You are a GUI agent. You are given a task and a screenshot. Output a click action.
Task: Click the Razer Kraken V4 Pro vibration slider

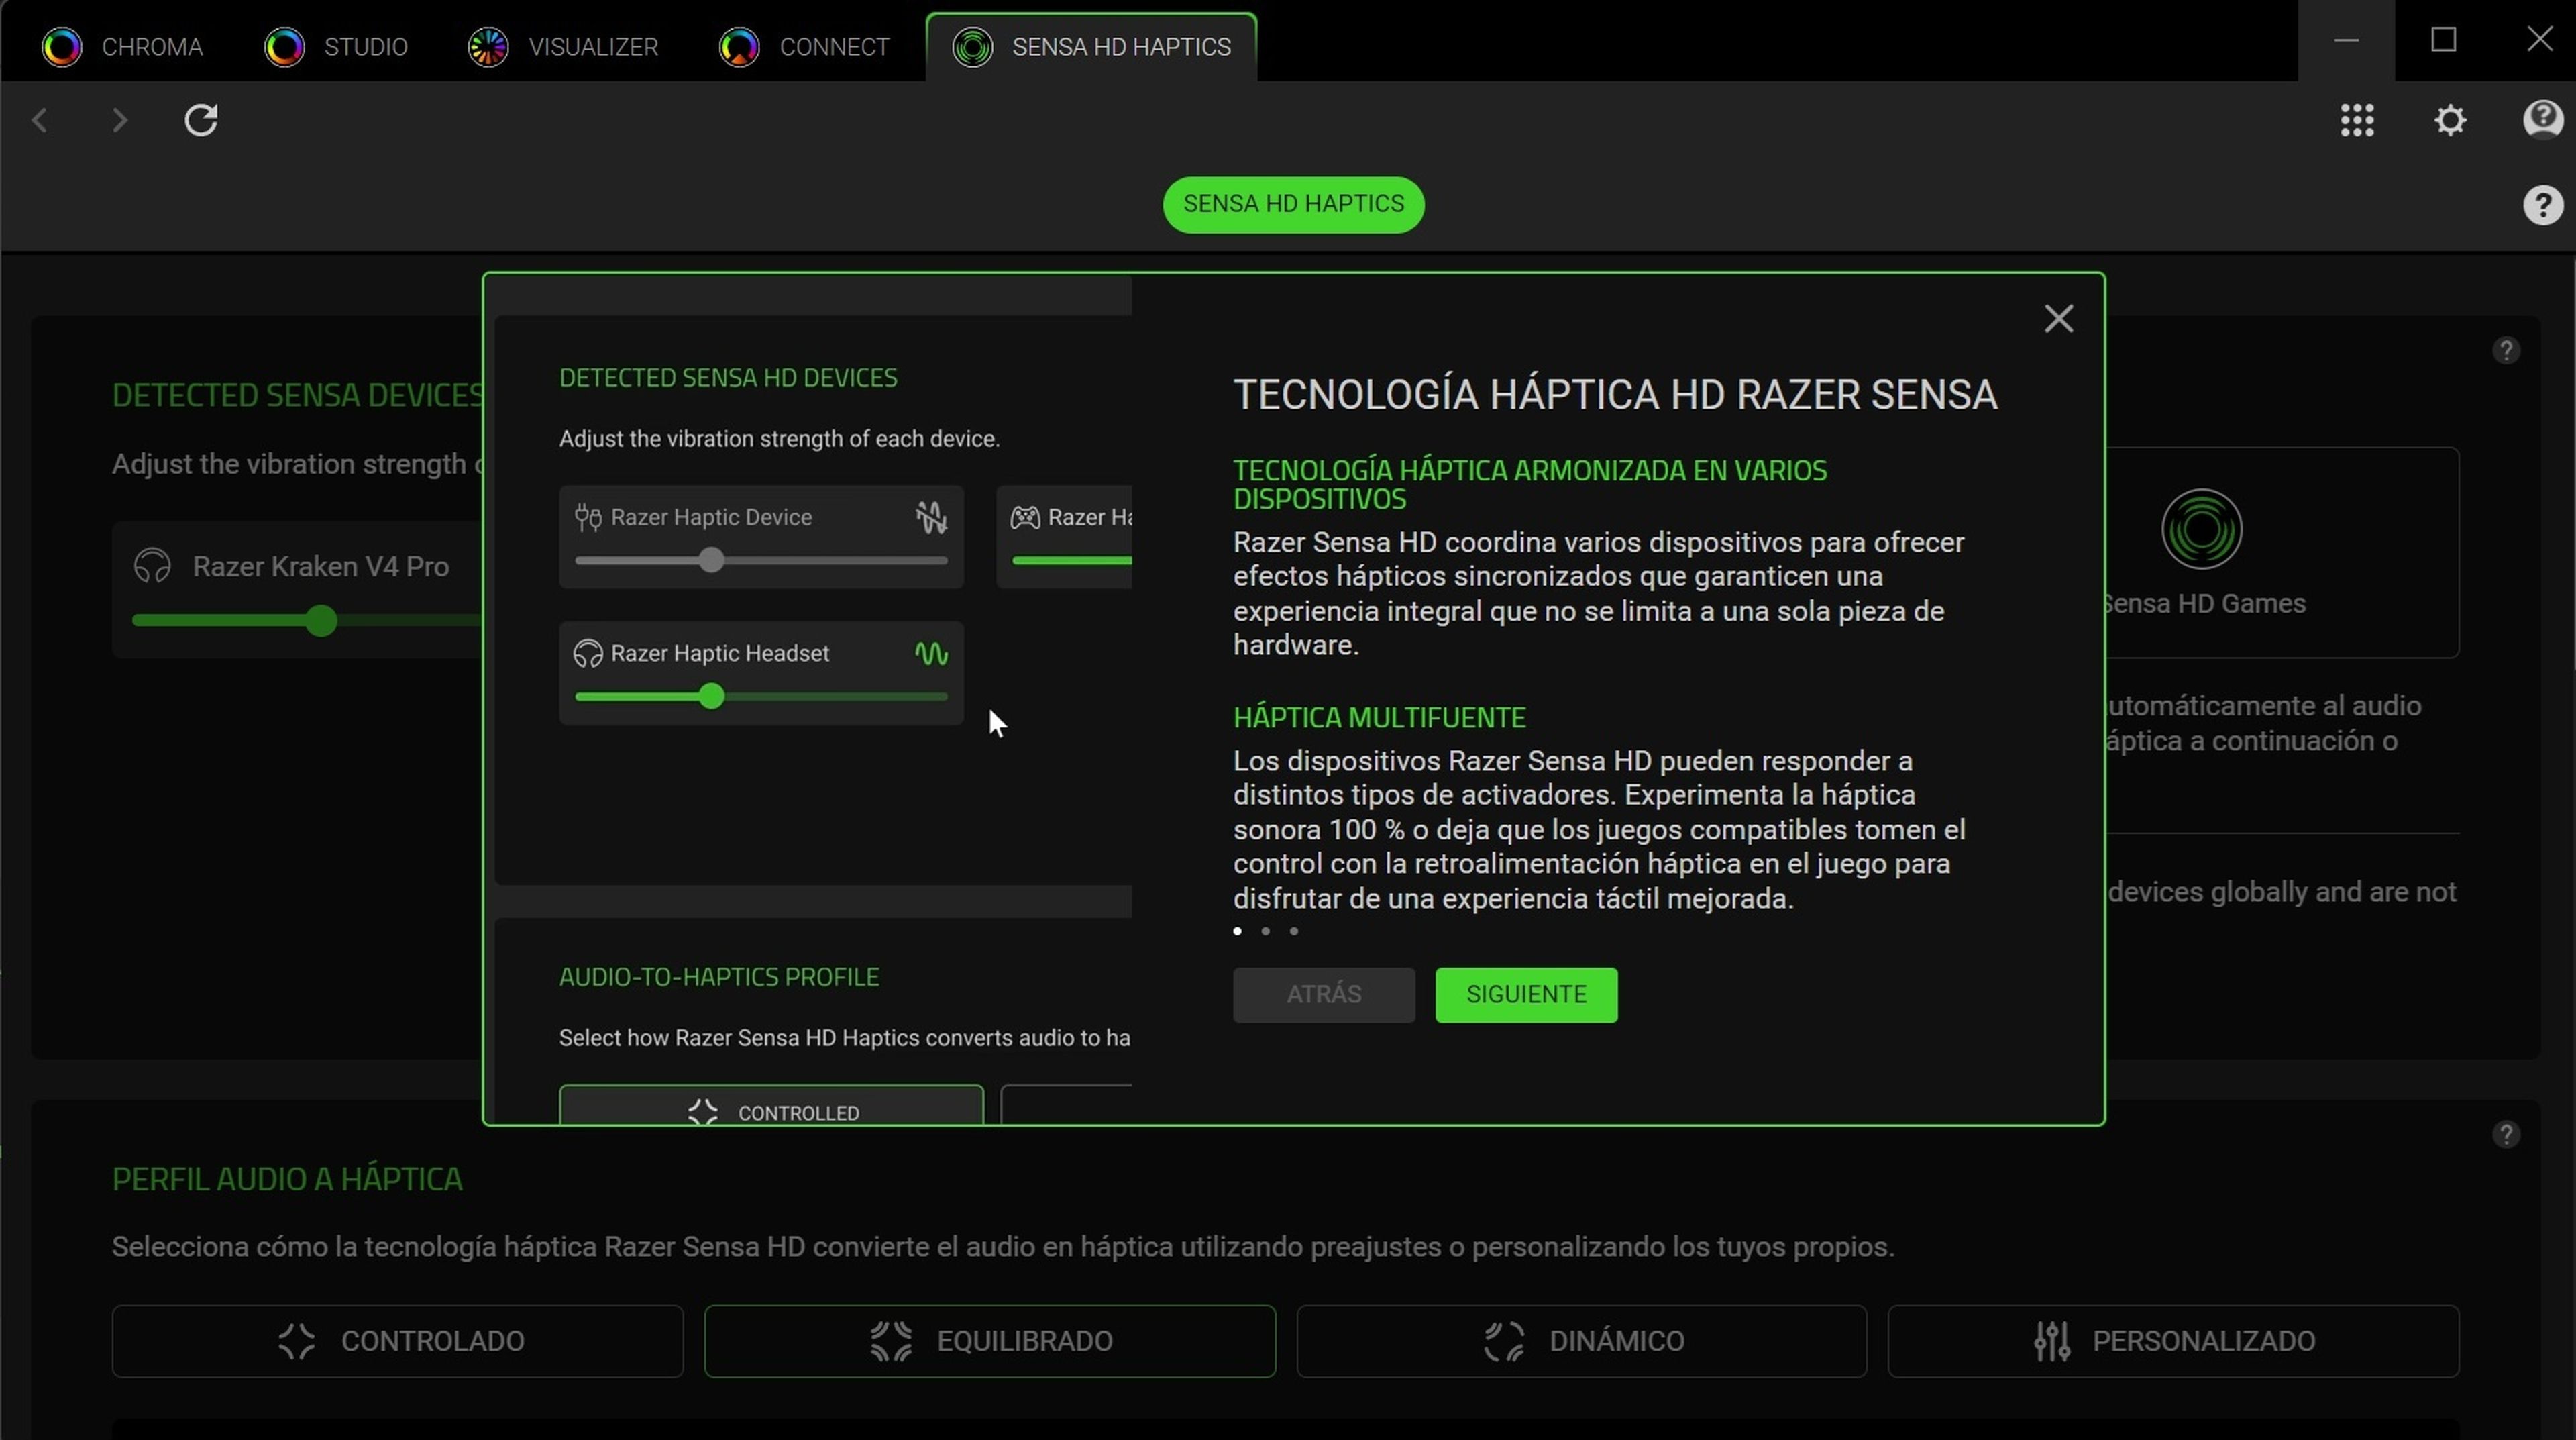tap(321, 621)
